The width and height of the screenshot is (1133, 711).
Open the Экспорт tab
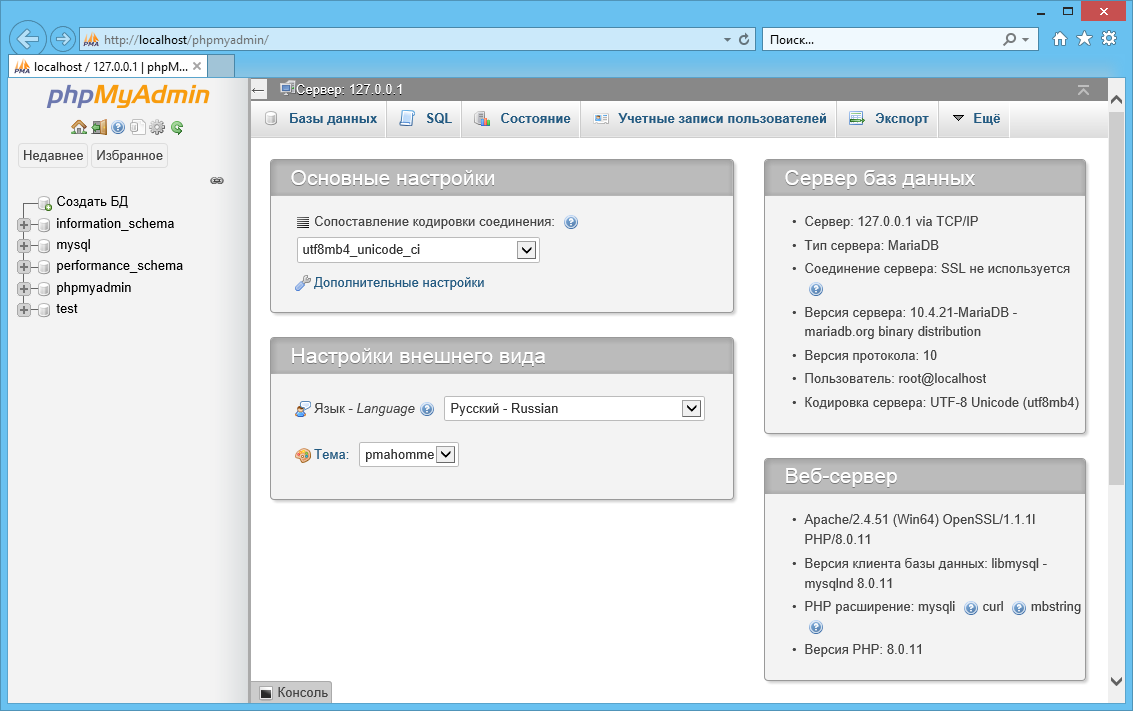(889, 118)
